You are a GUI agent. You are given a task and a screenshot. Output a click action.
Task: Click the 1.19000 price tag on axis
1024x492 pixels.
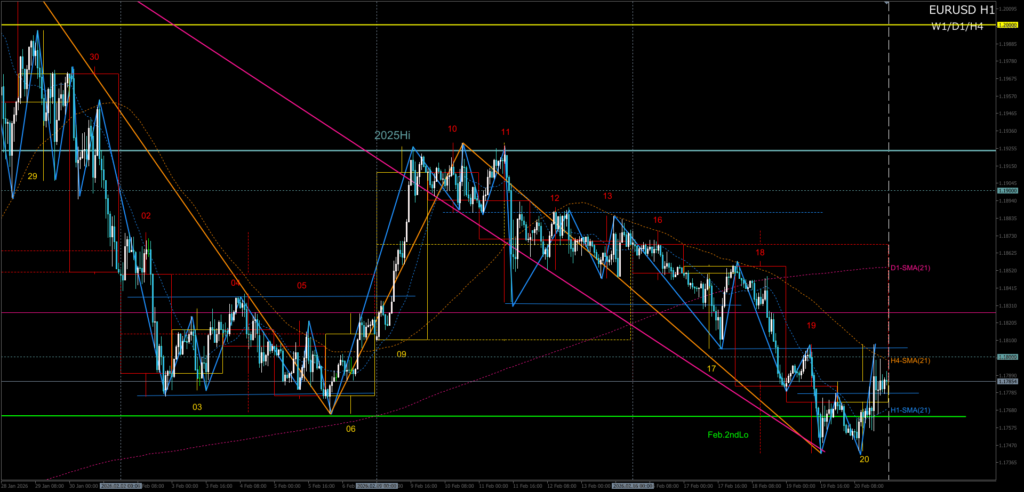(x=1006, y=189)
